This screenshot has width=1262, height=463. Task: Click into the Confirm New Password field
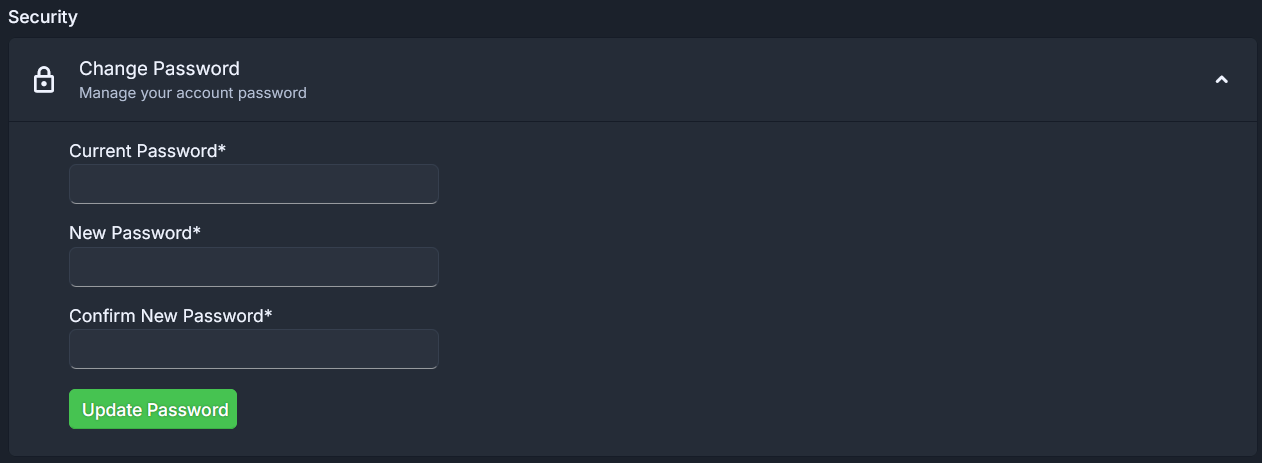tap(254, 349)
